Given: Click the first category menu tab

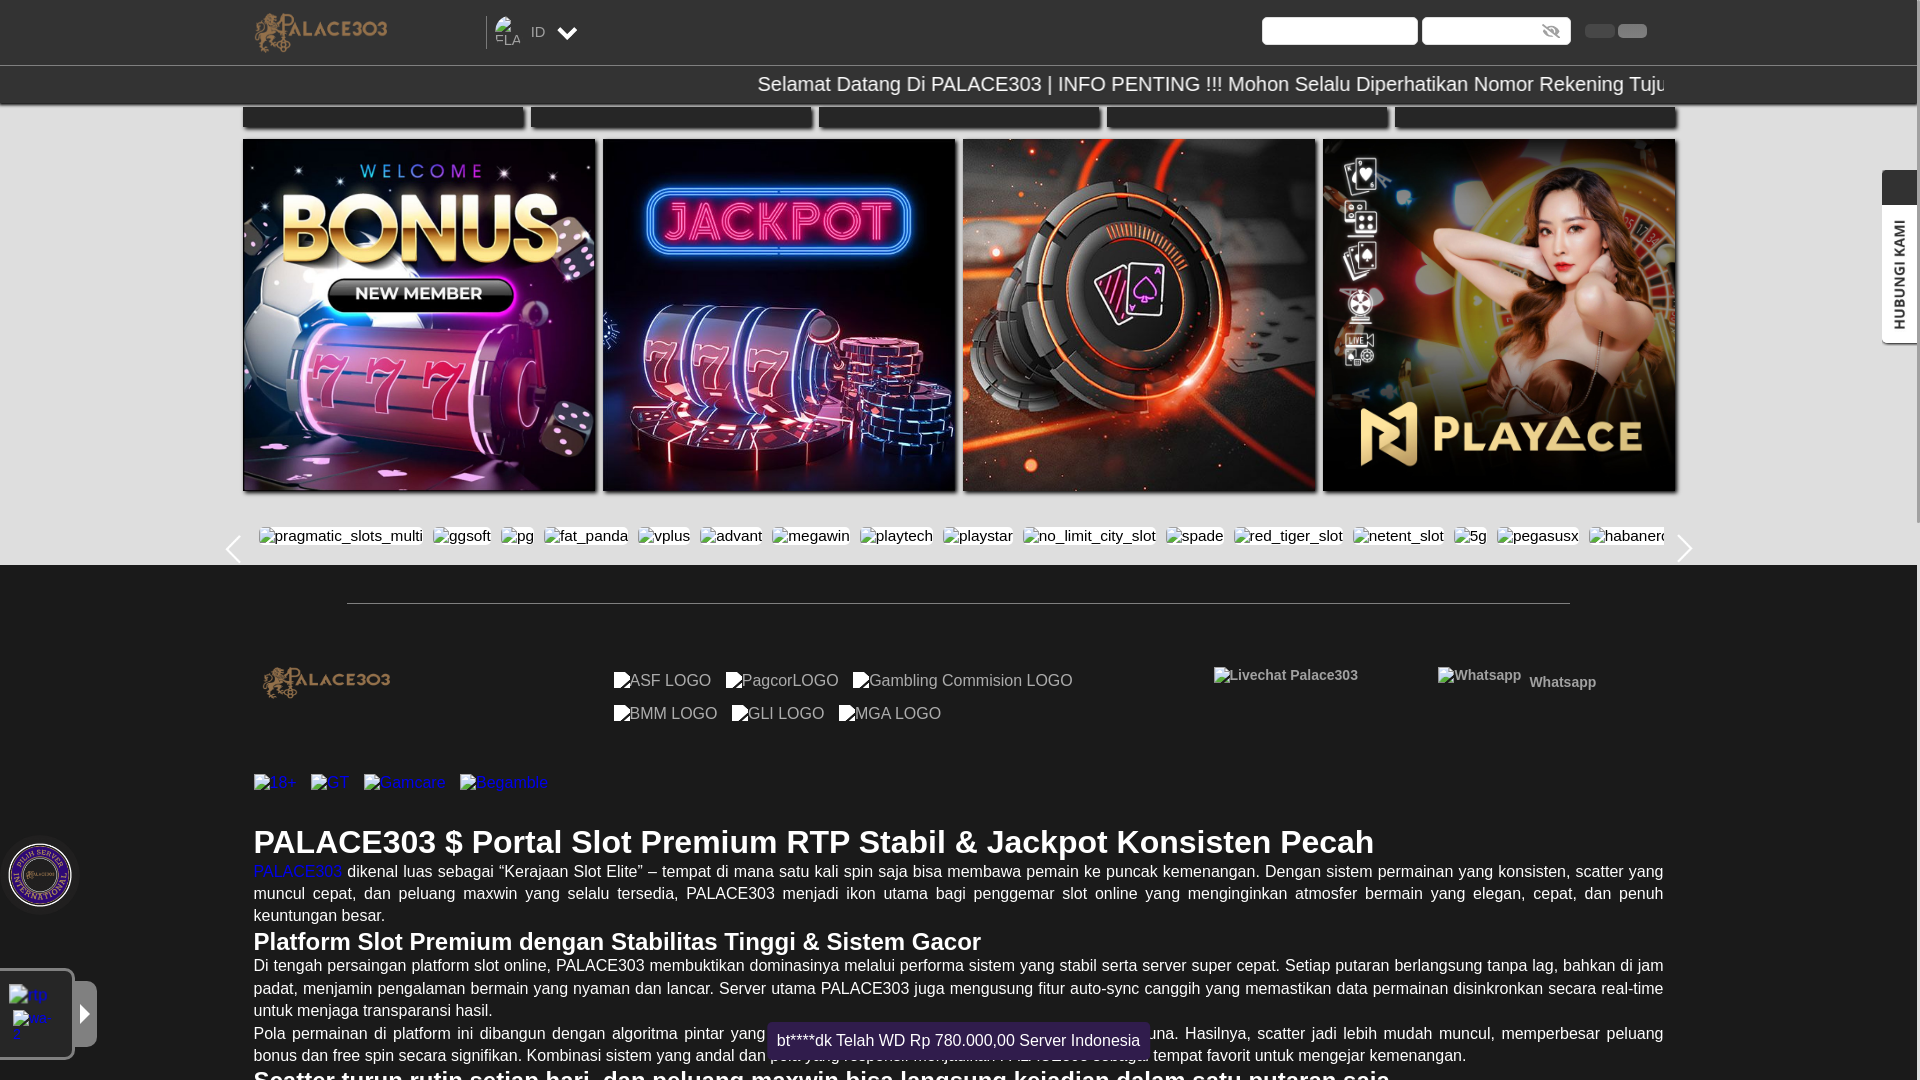Looking at the screenshot, I should click(x=383, y=117).
